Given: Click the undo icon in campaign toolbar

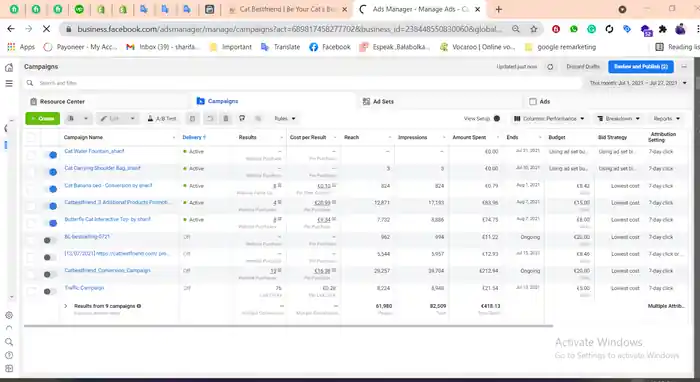Looking at the screenshot, I should point(210,118).
